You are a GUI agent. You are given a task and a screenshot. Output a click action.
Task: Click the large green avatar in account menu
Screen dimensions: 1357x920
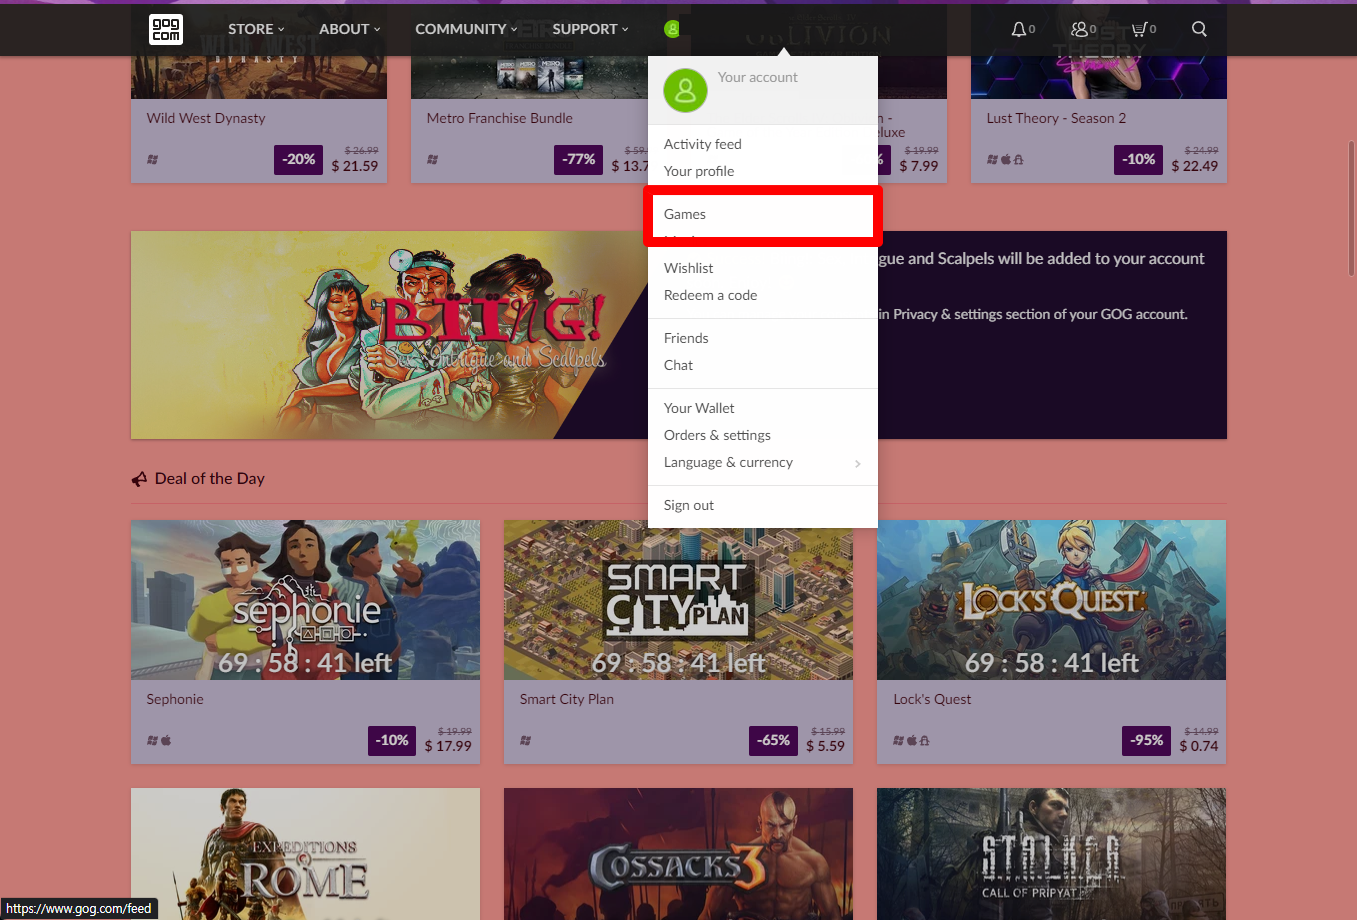(x=685, y=91)
